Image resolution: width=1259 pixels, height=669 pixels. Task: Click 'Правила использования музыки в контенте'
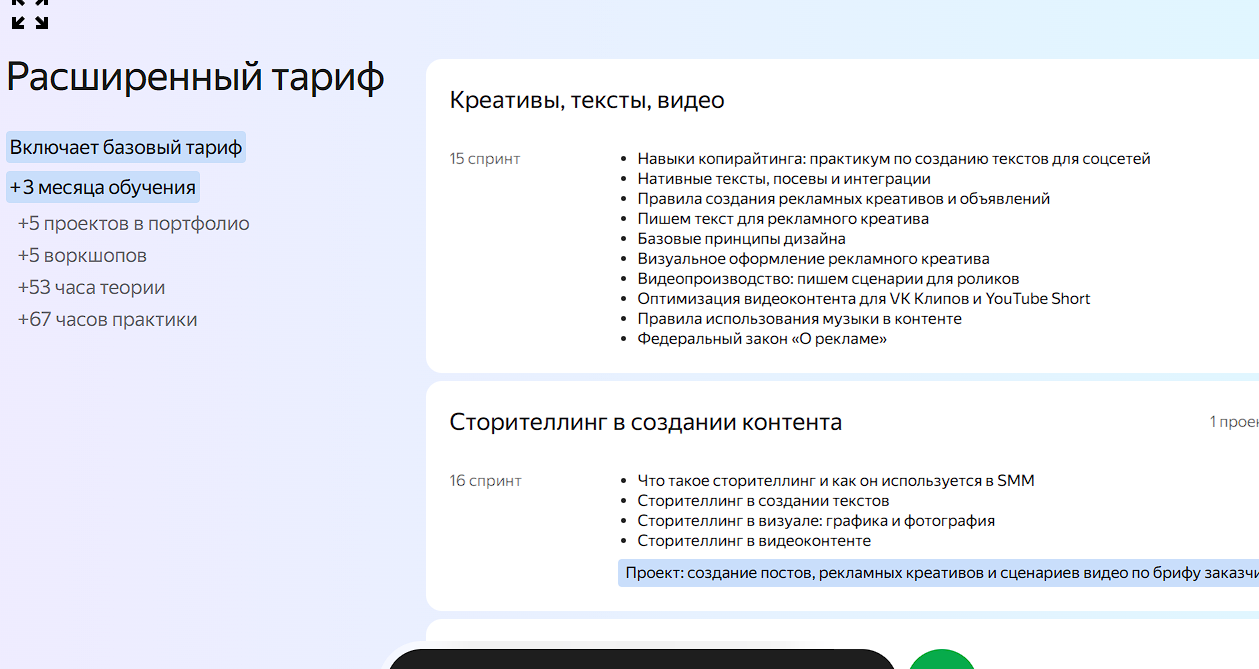click(x=800, y=318)
